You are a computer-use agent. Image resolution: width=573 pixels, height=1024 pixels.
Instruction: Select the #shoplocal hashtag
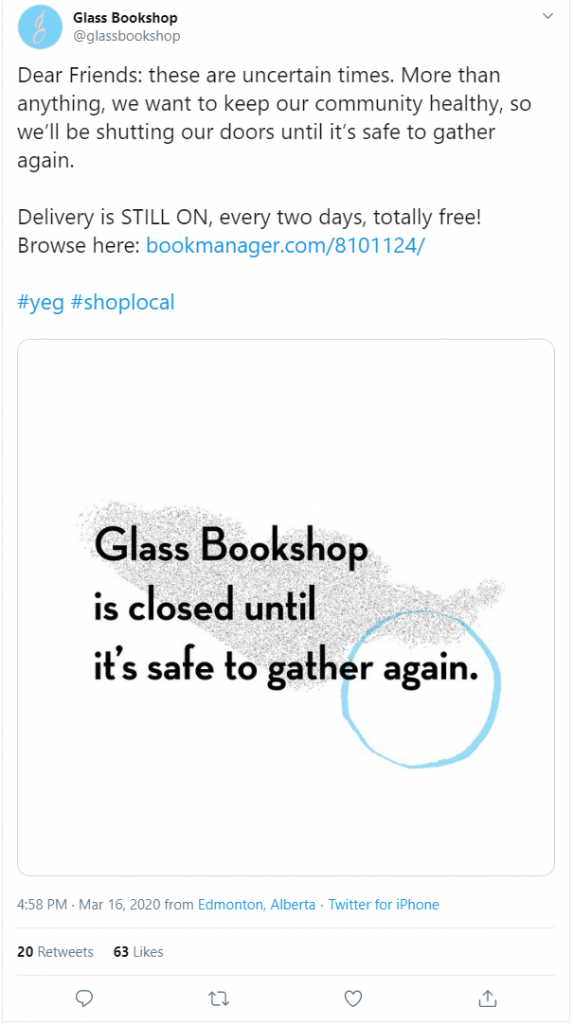pyautogui.click(x=122, y=303)
